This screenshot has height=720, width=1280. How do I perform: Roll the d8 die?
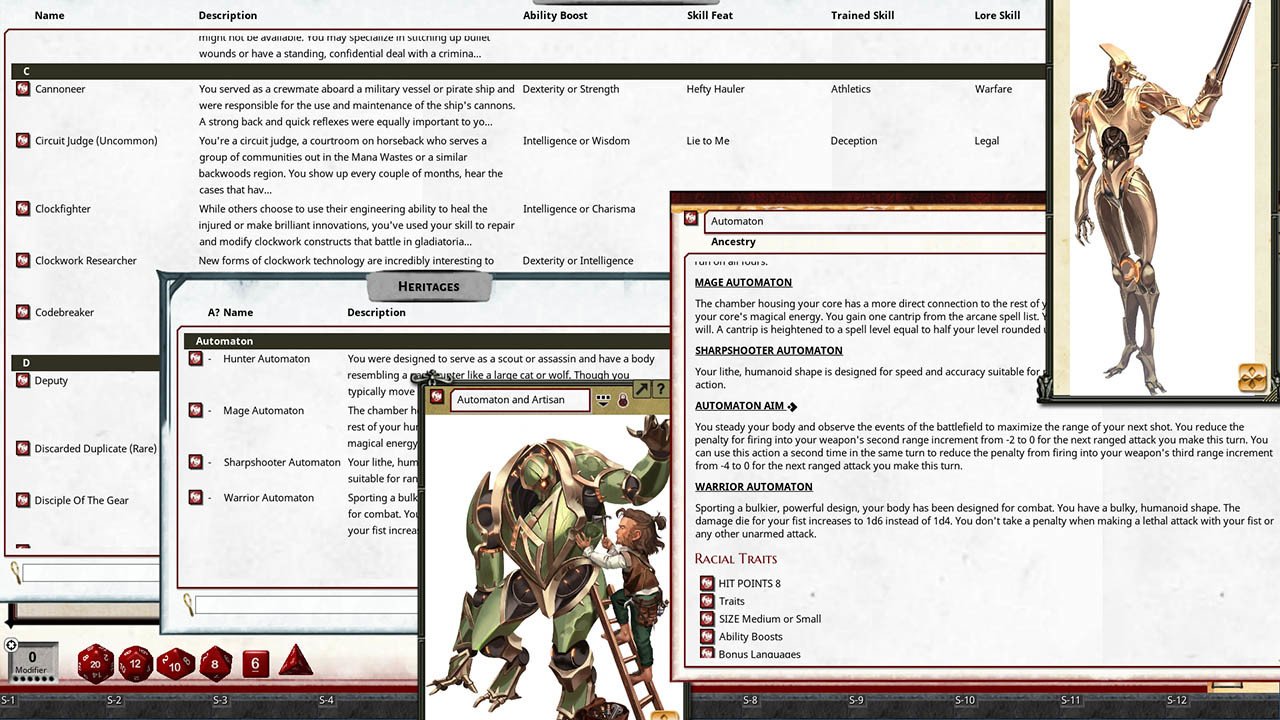coord(215,662)
